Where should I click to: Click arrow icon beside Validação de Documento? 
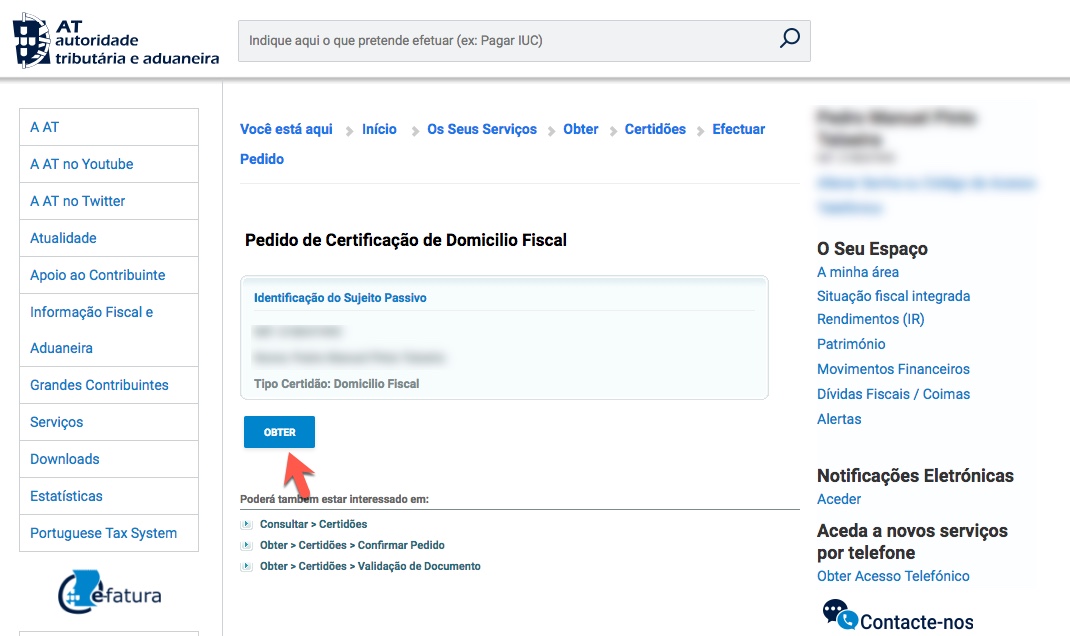[246, 566]
